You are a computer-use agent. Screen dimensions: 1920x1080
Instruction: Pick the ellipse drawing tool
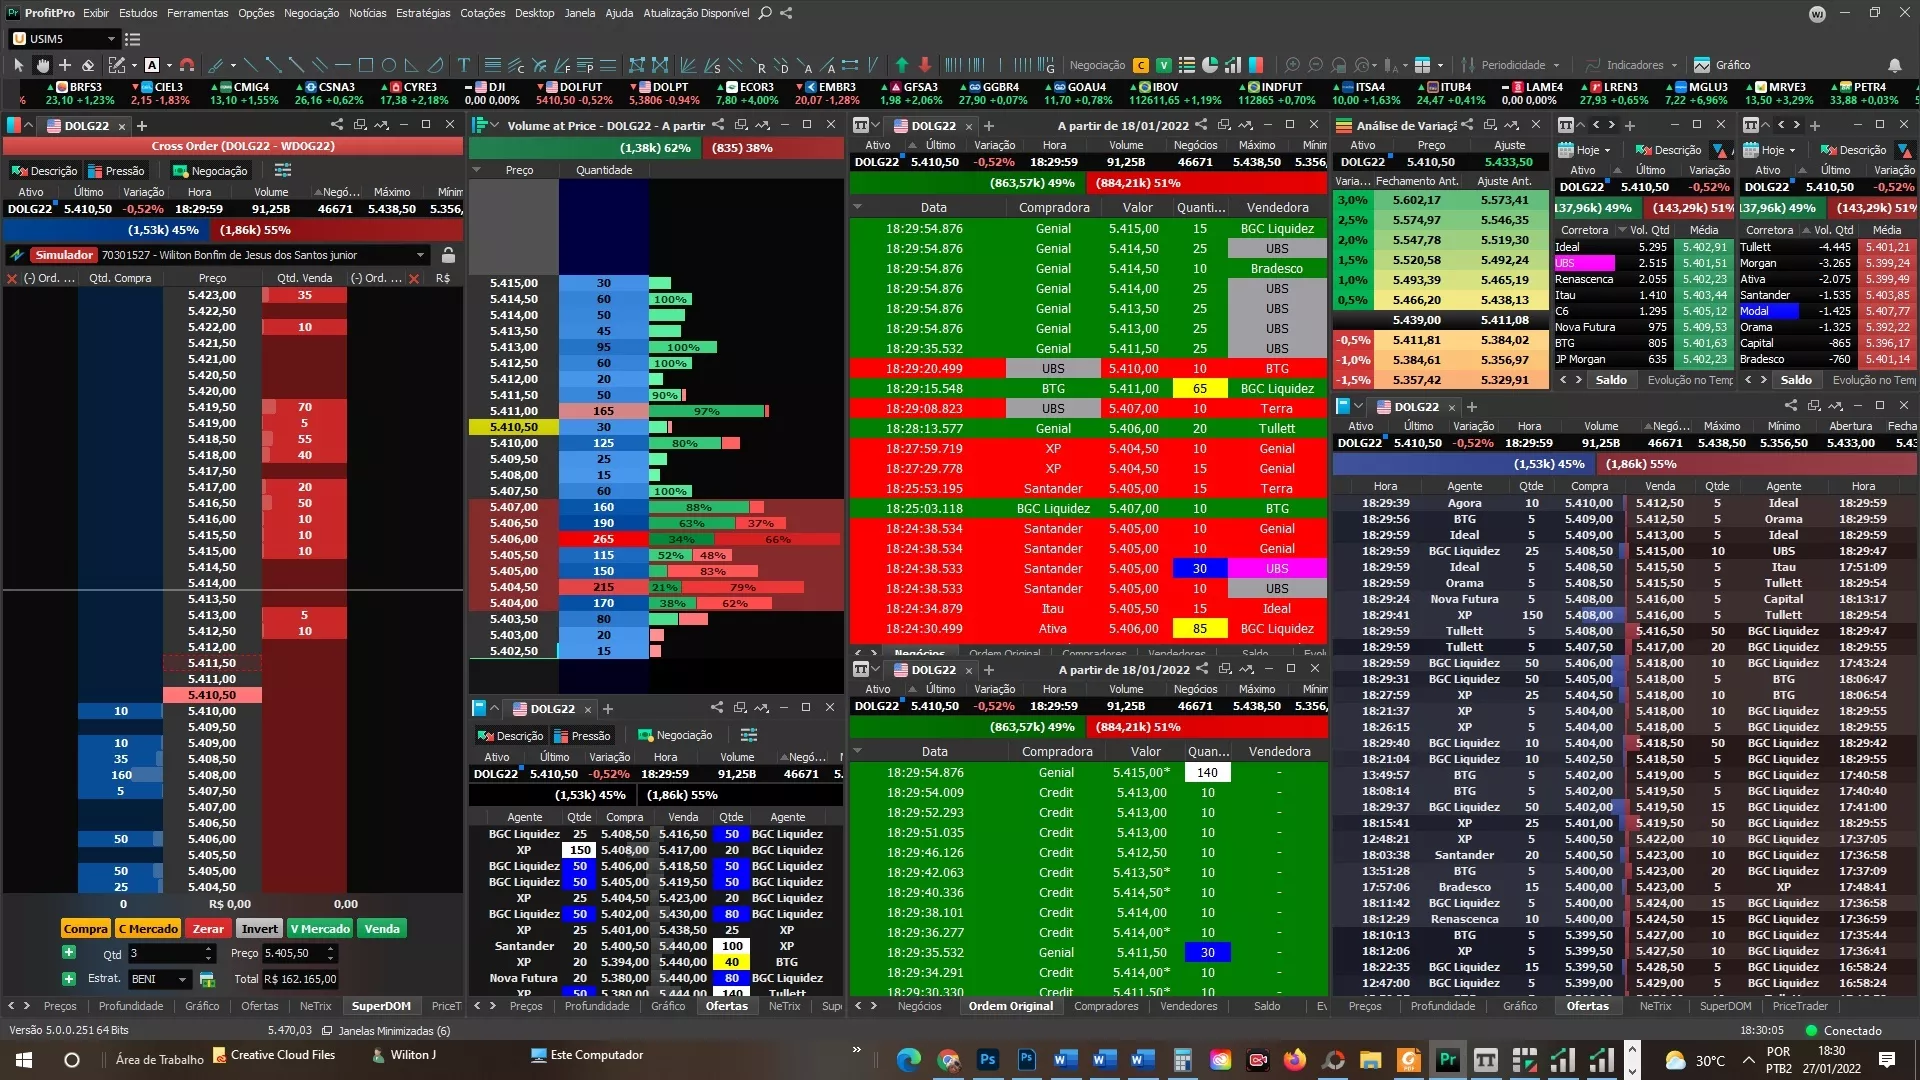coord(389,65)
